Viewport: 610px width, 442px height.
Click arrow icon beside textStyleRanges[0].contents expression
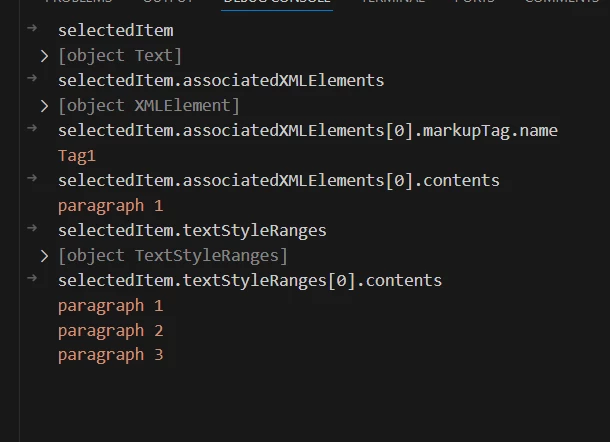click(x=32, y=278)
